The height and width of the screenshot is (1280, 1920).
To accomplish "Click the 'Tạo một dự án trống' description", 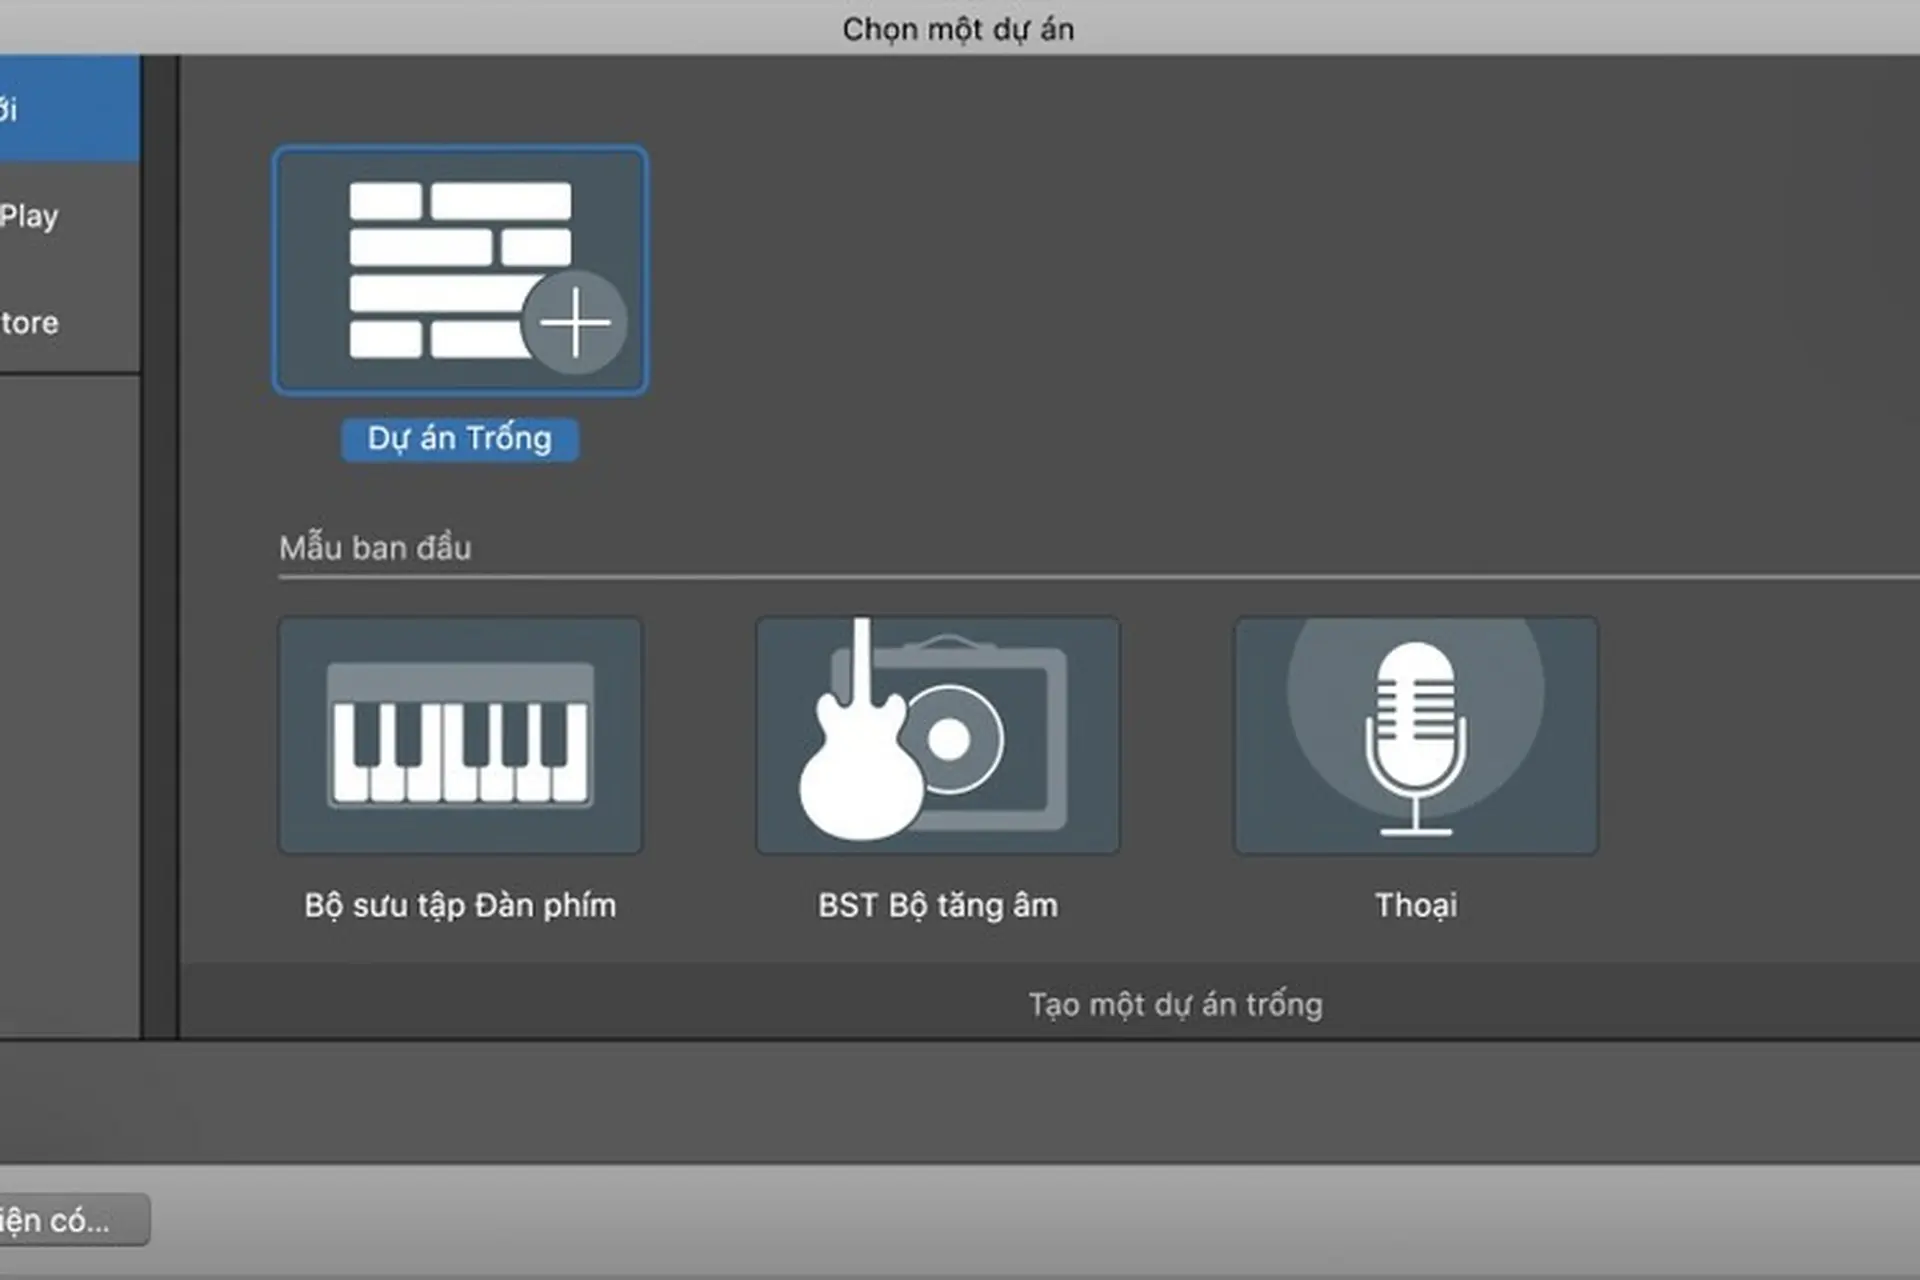I will tap(1176, 1004).
